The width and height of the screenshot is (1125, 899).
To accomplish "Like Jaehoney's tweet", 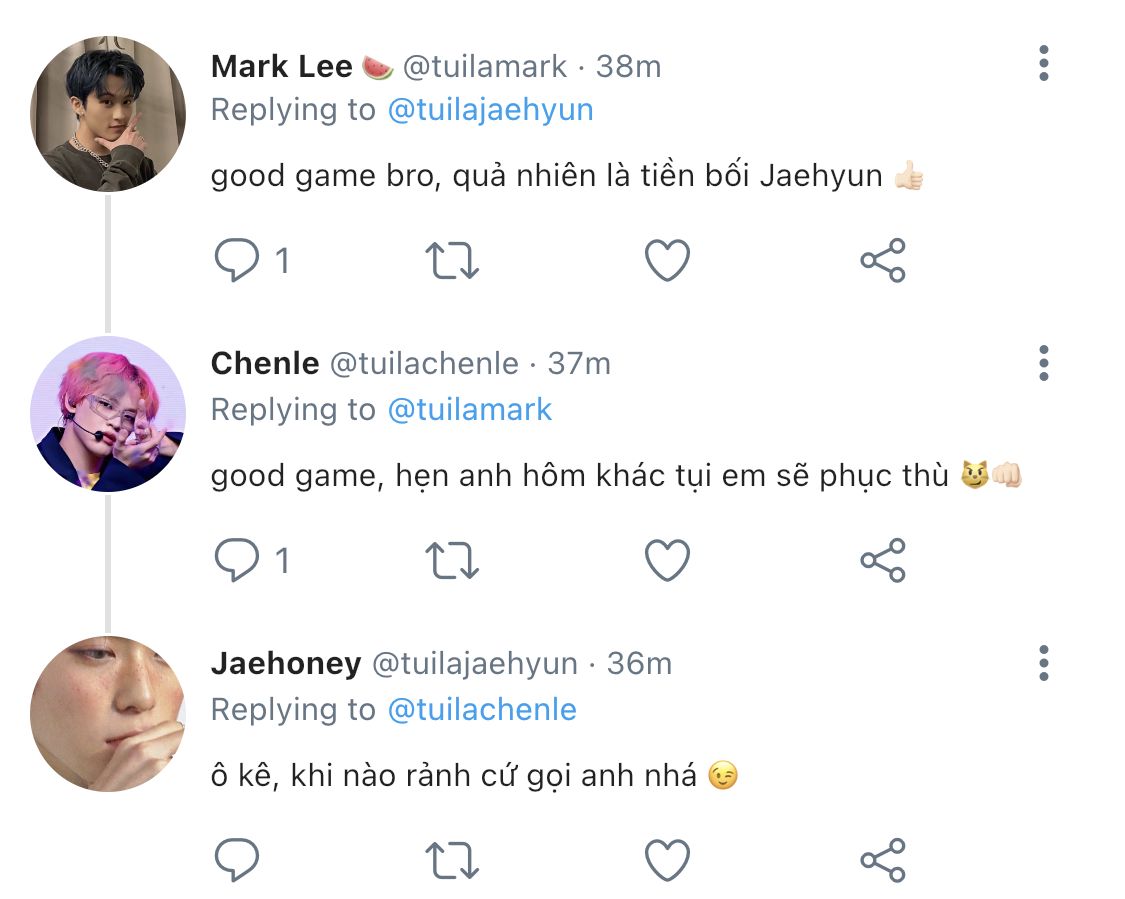I will [x=667, y=860].
